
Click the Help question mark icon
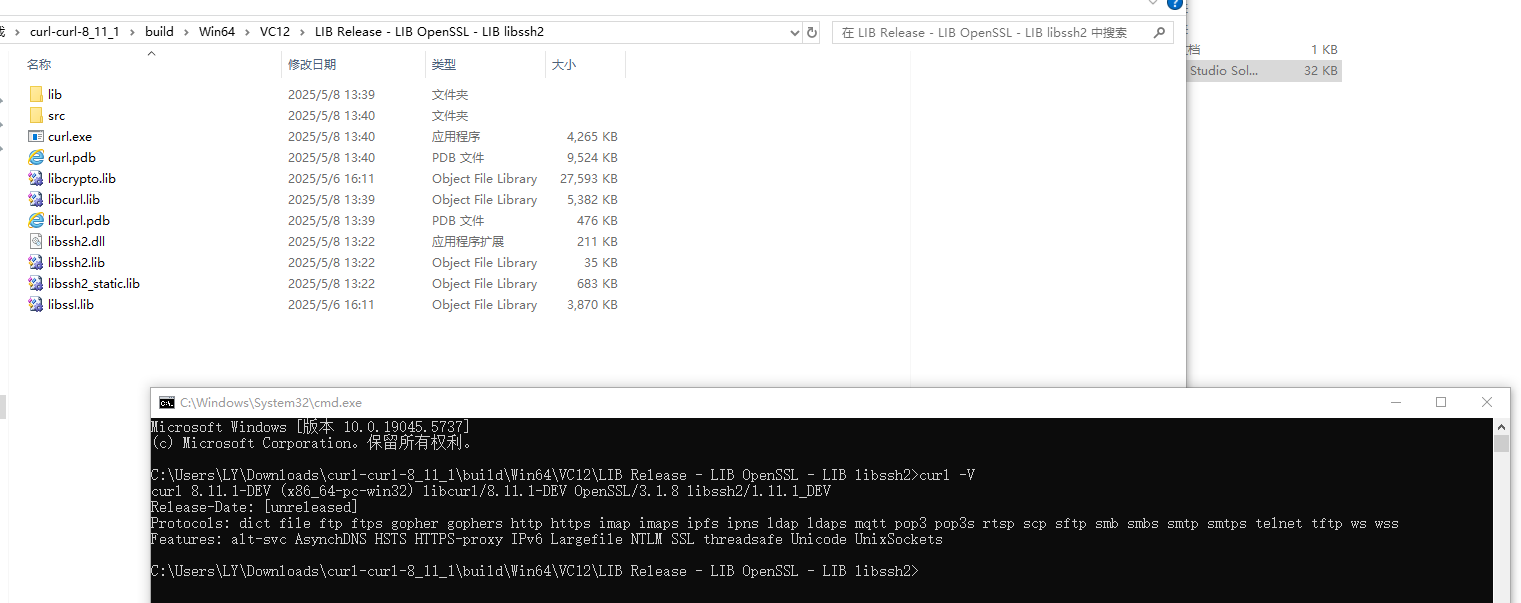pyautogui.click(x=1174, y=5)
